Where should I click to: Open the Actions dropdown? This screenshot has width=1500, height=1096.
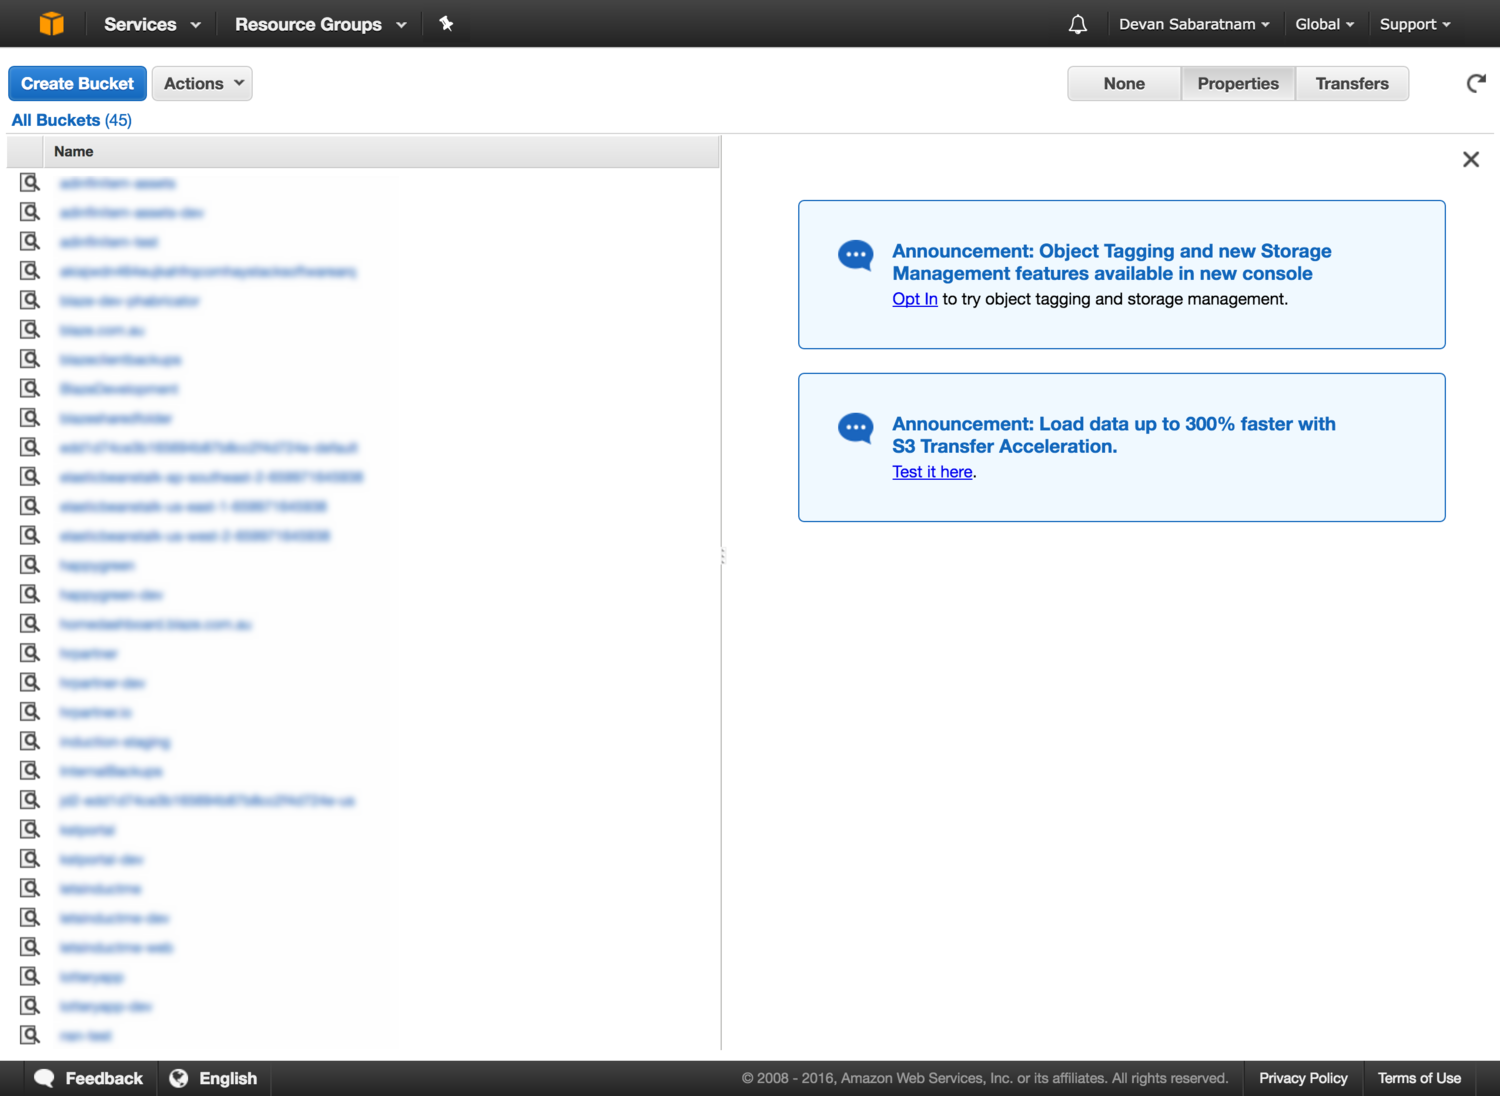[x=202, y=83]
